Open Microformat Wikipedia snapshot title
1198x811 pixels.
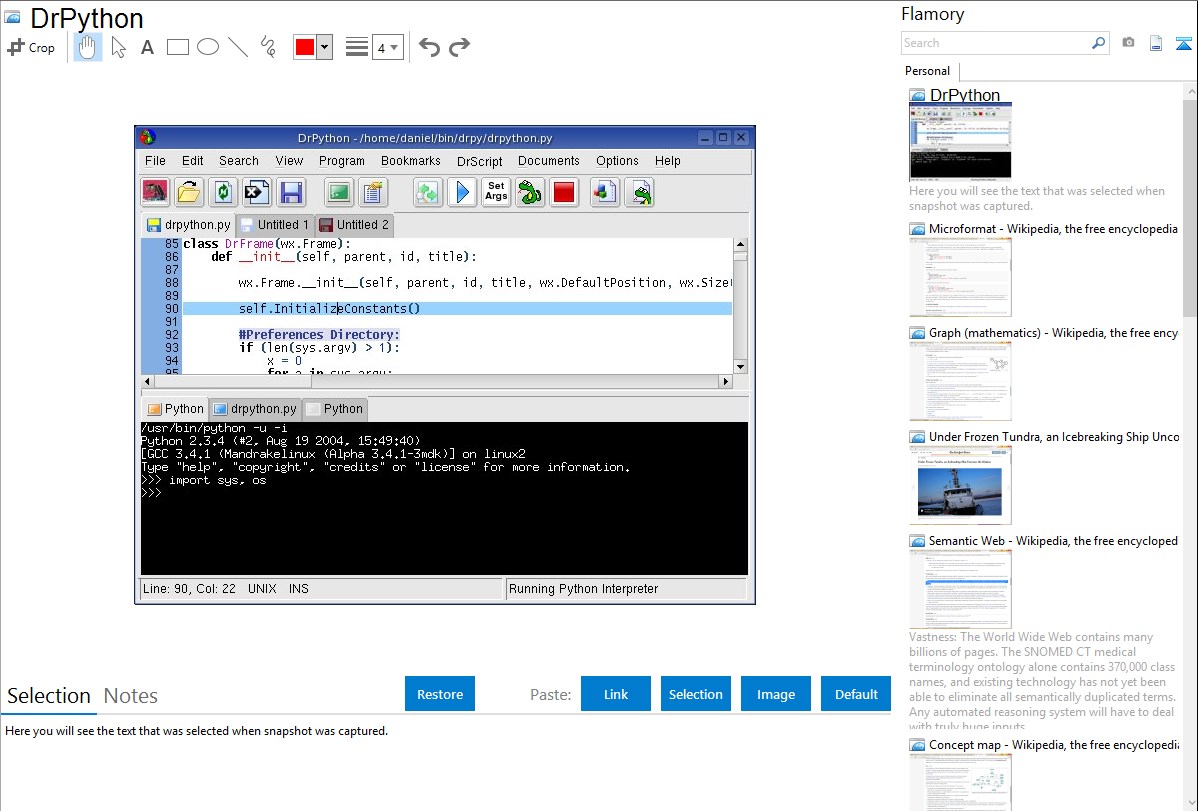tap(1053, 229)
